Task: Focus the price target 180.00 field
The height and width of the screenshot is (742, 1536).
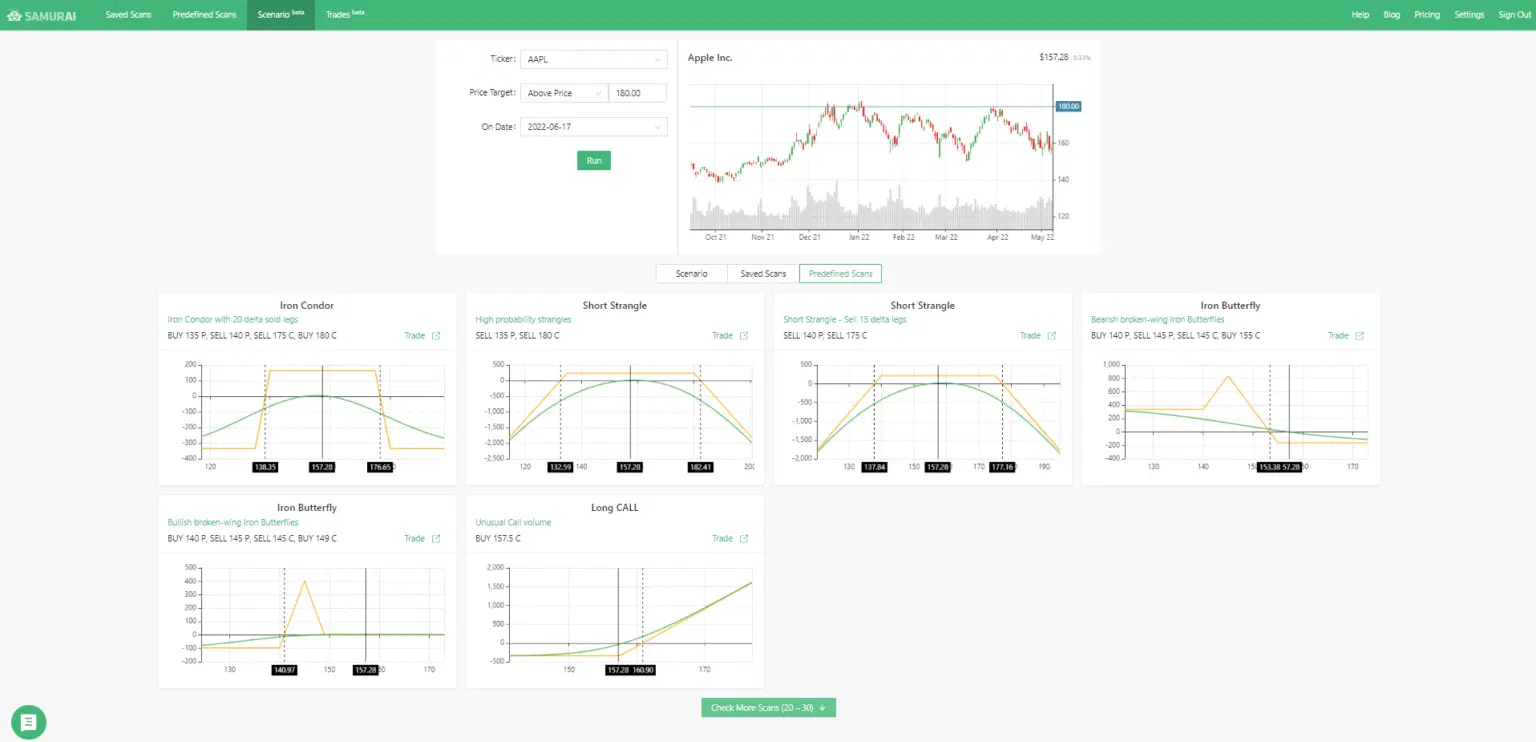Action: pos(638,93)
